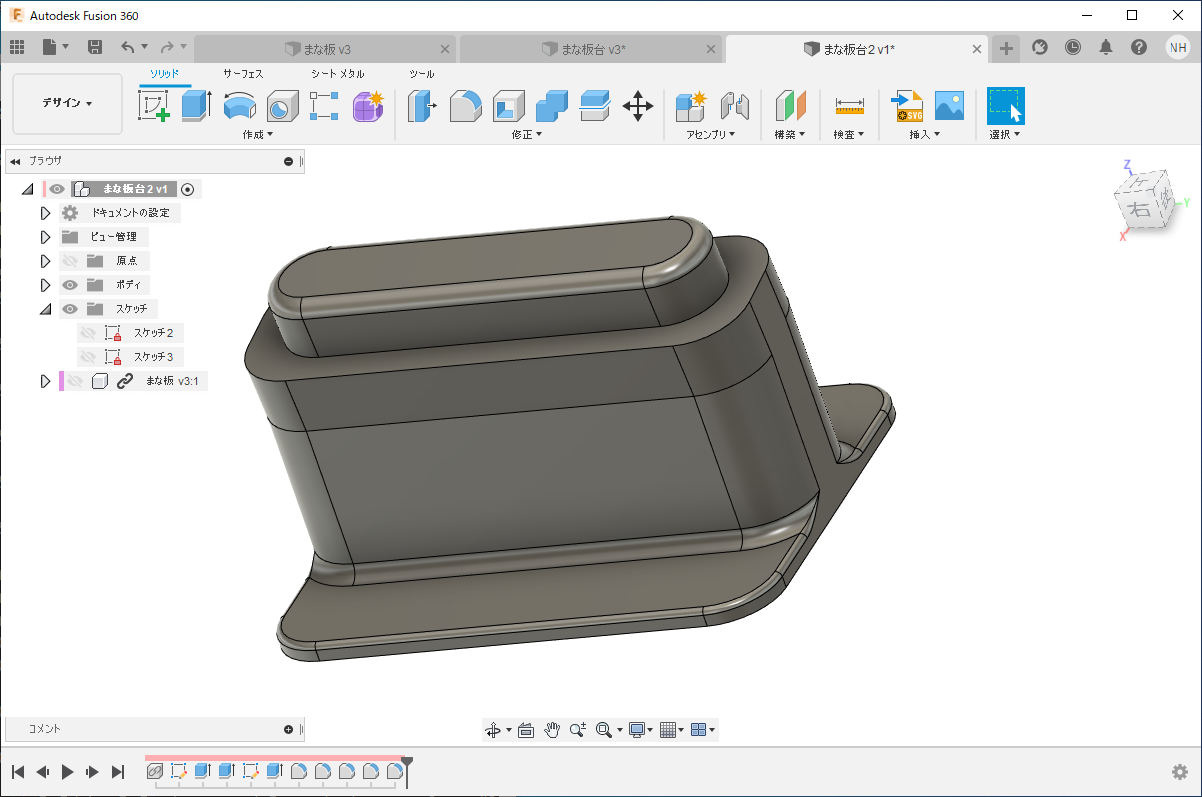
Task: Select the Revolve tool icon
Action: 239,105
